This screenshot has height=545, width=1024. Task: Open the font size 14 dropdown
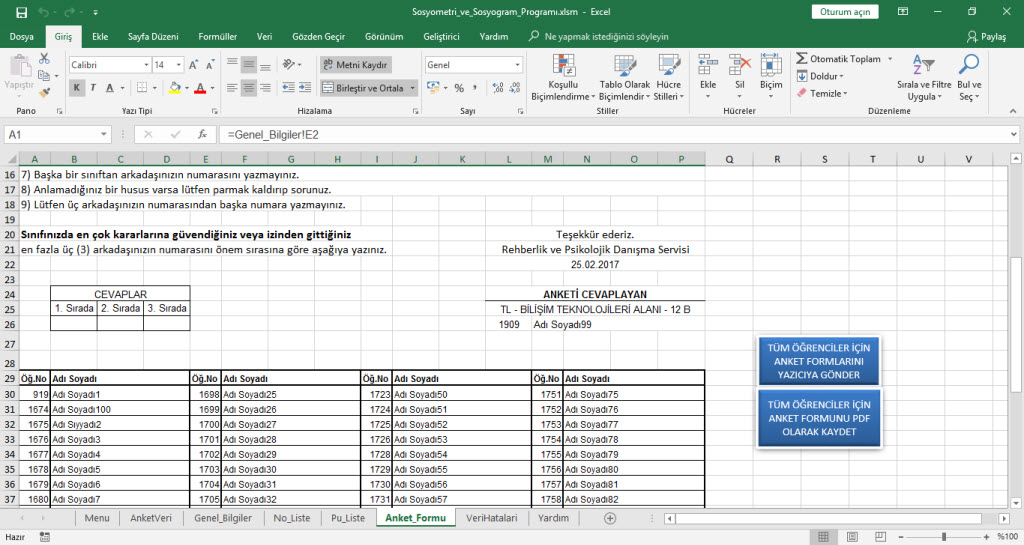pos(178,65)
